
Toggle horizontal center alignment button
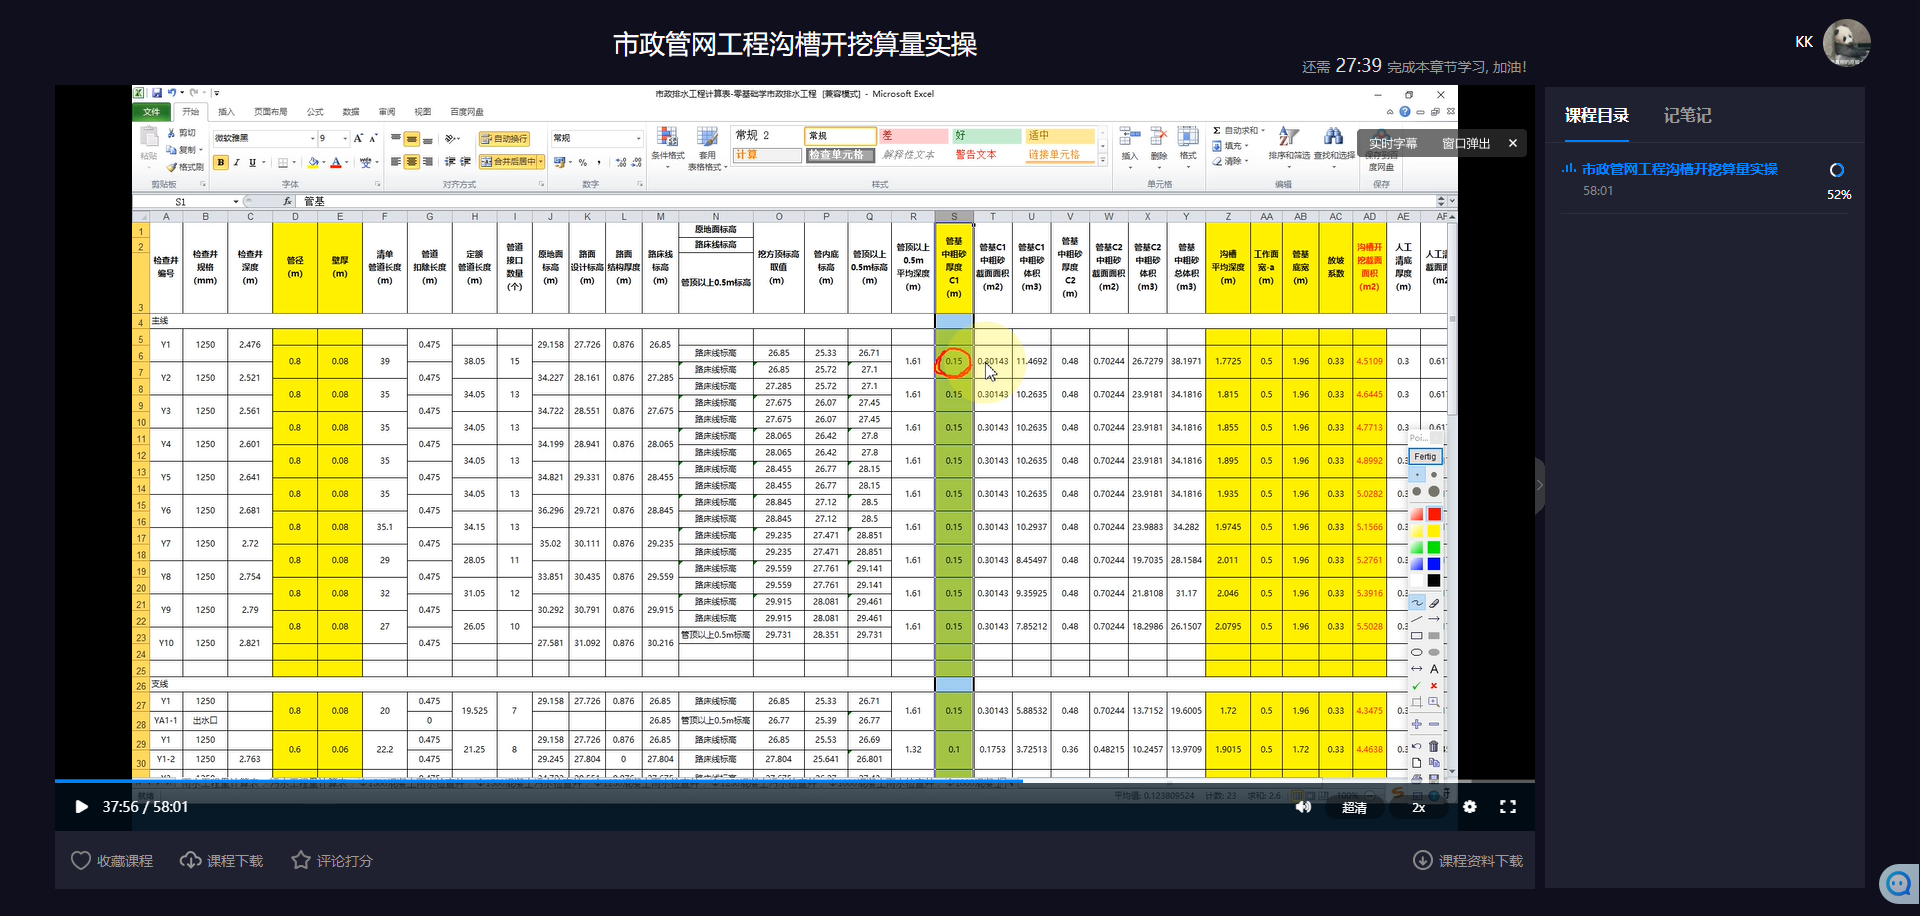tap(411, 162)
